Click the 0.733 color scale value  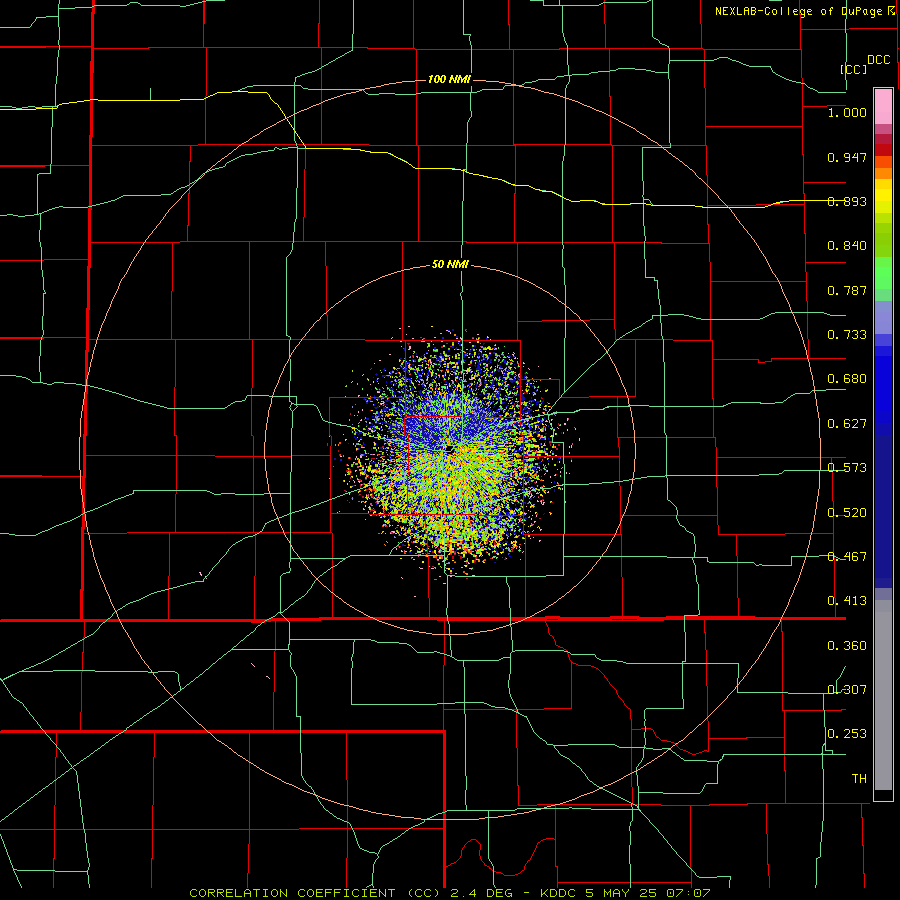(x=847, y=335)
